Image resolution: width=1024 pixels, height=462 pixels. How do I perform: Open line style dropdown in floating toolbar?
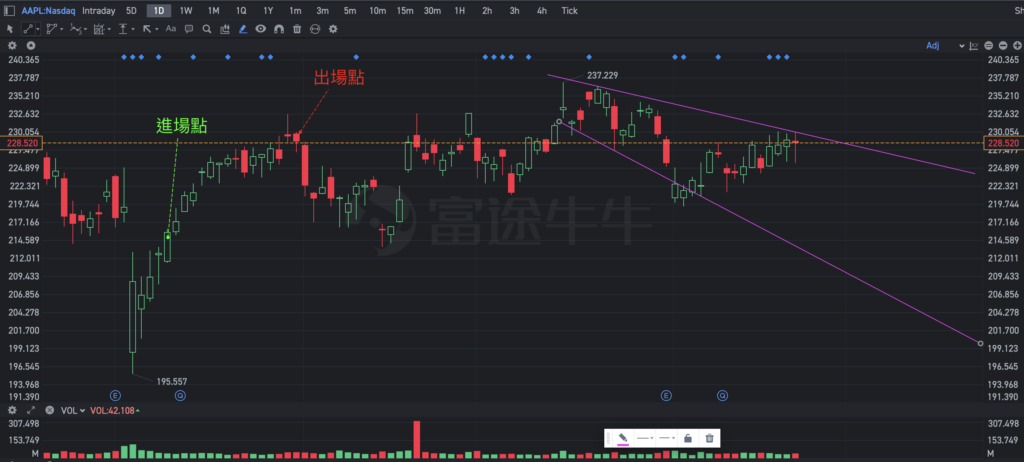click(645, 438)
